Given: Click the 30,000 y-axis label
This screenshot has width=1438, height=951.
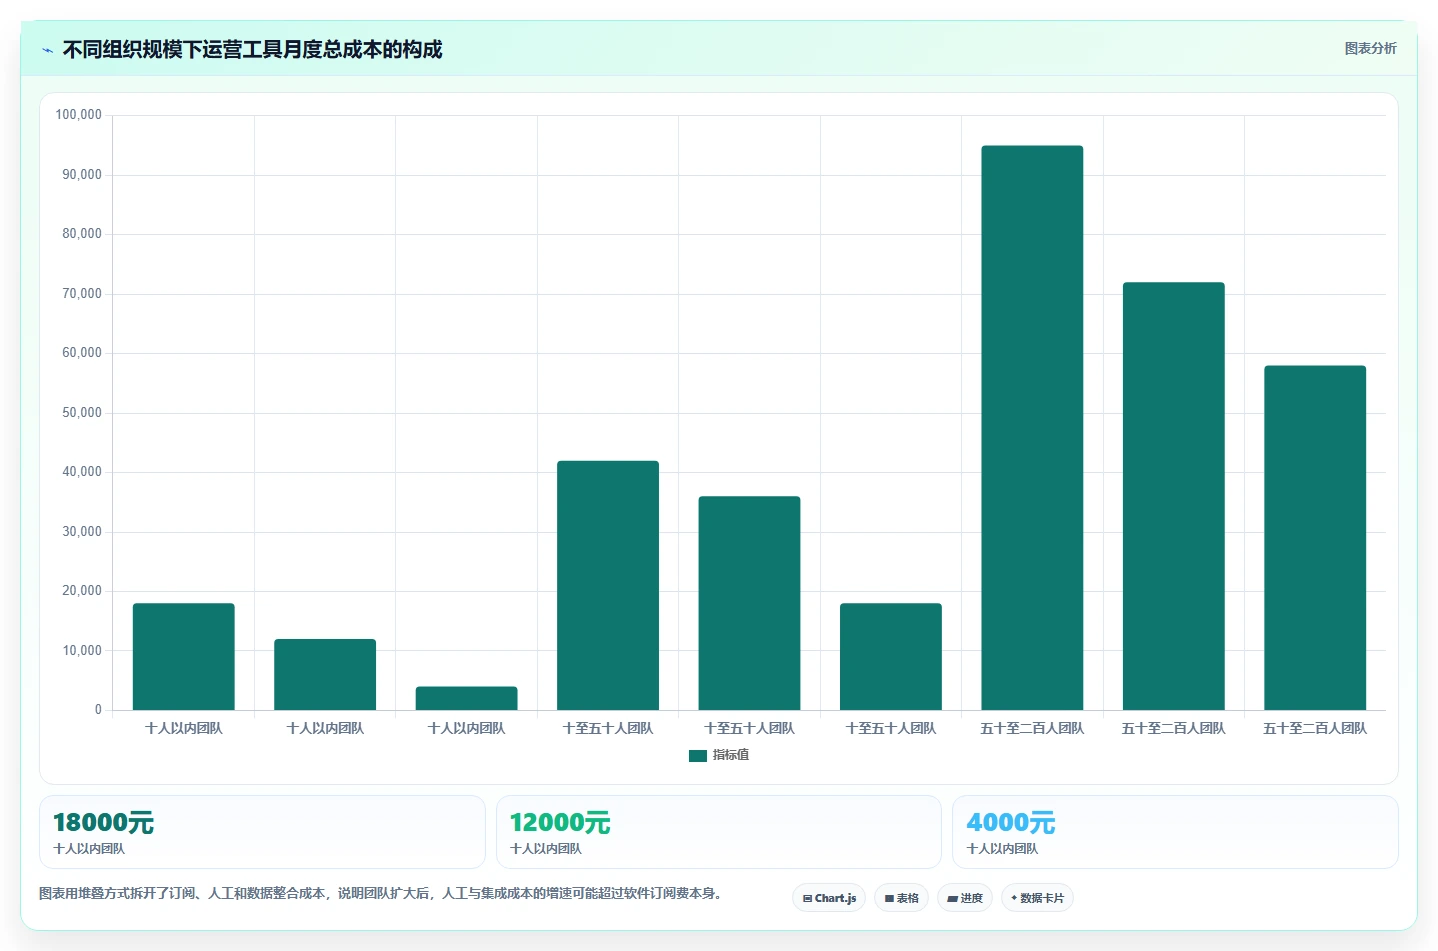Looking at the screenshot, I should pos(82,532).
